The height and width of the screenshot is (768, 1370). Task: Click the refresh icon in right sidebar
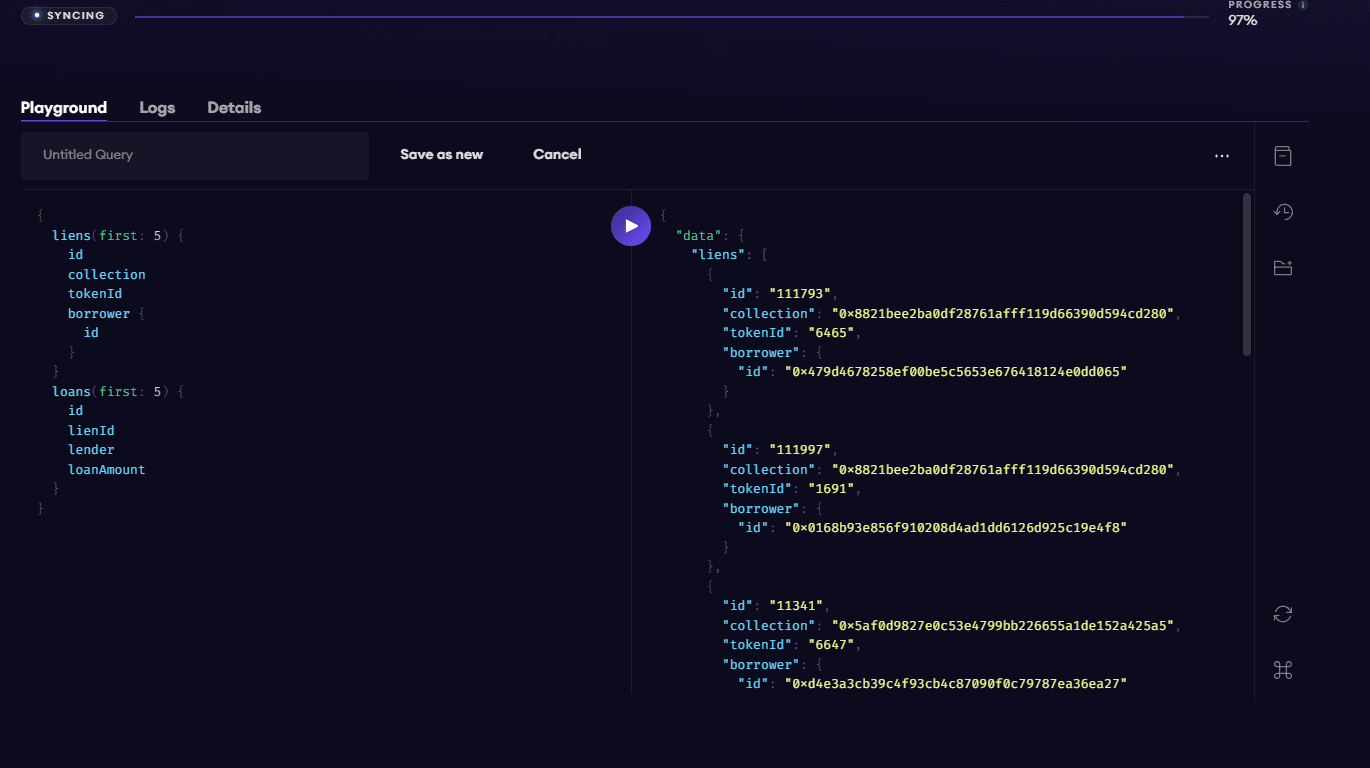1283,614
